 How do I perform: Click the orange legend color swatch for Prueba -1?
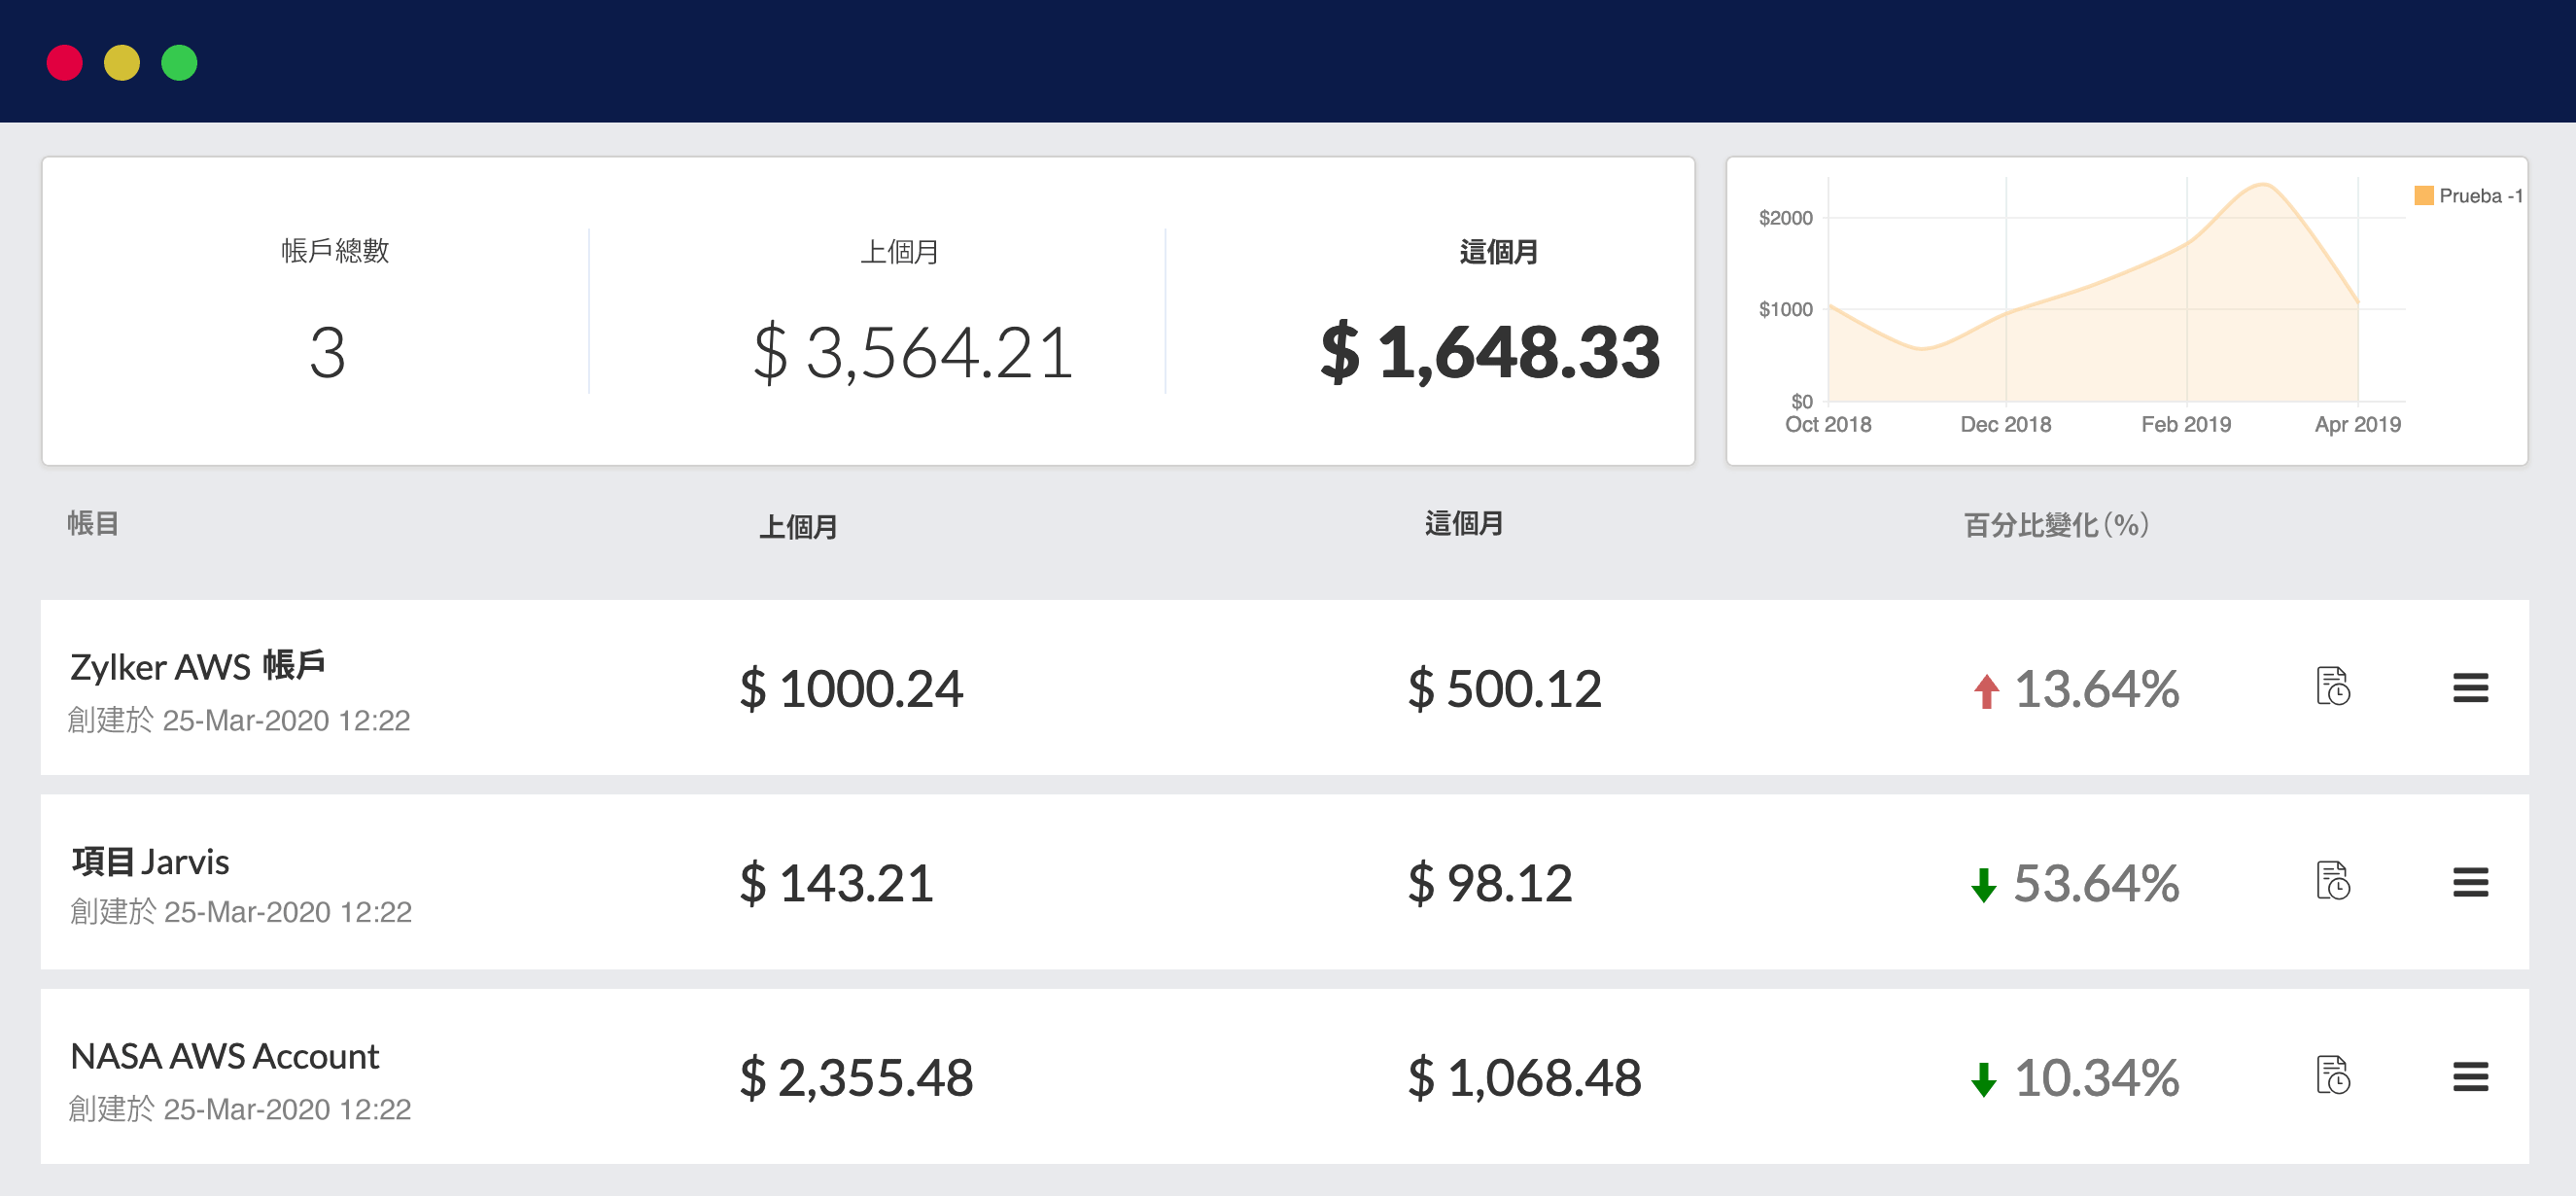2424,195
